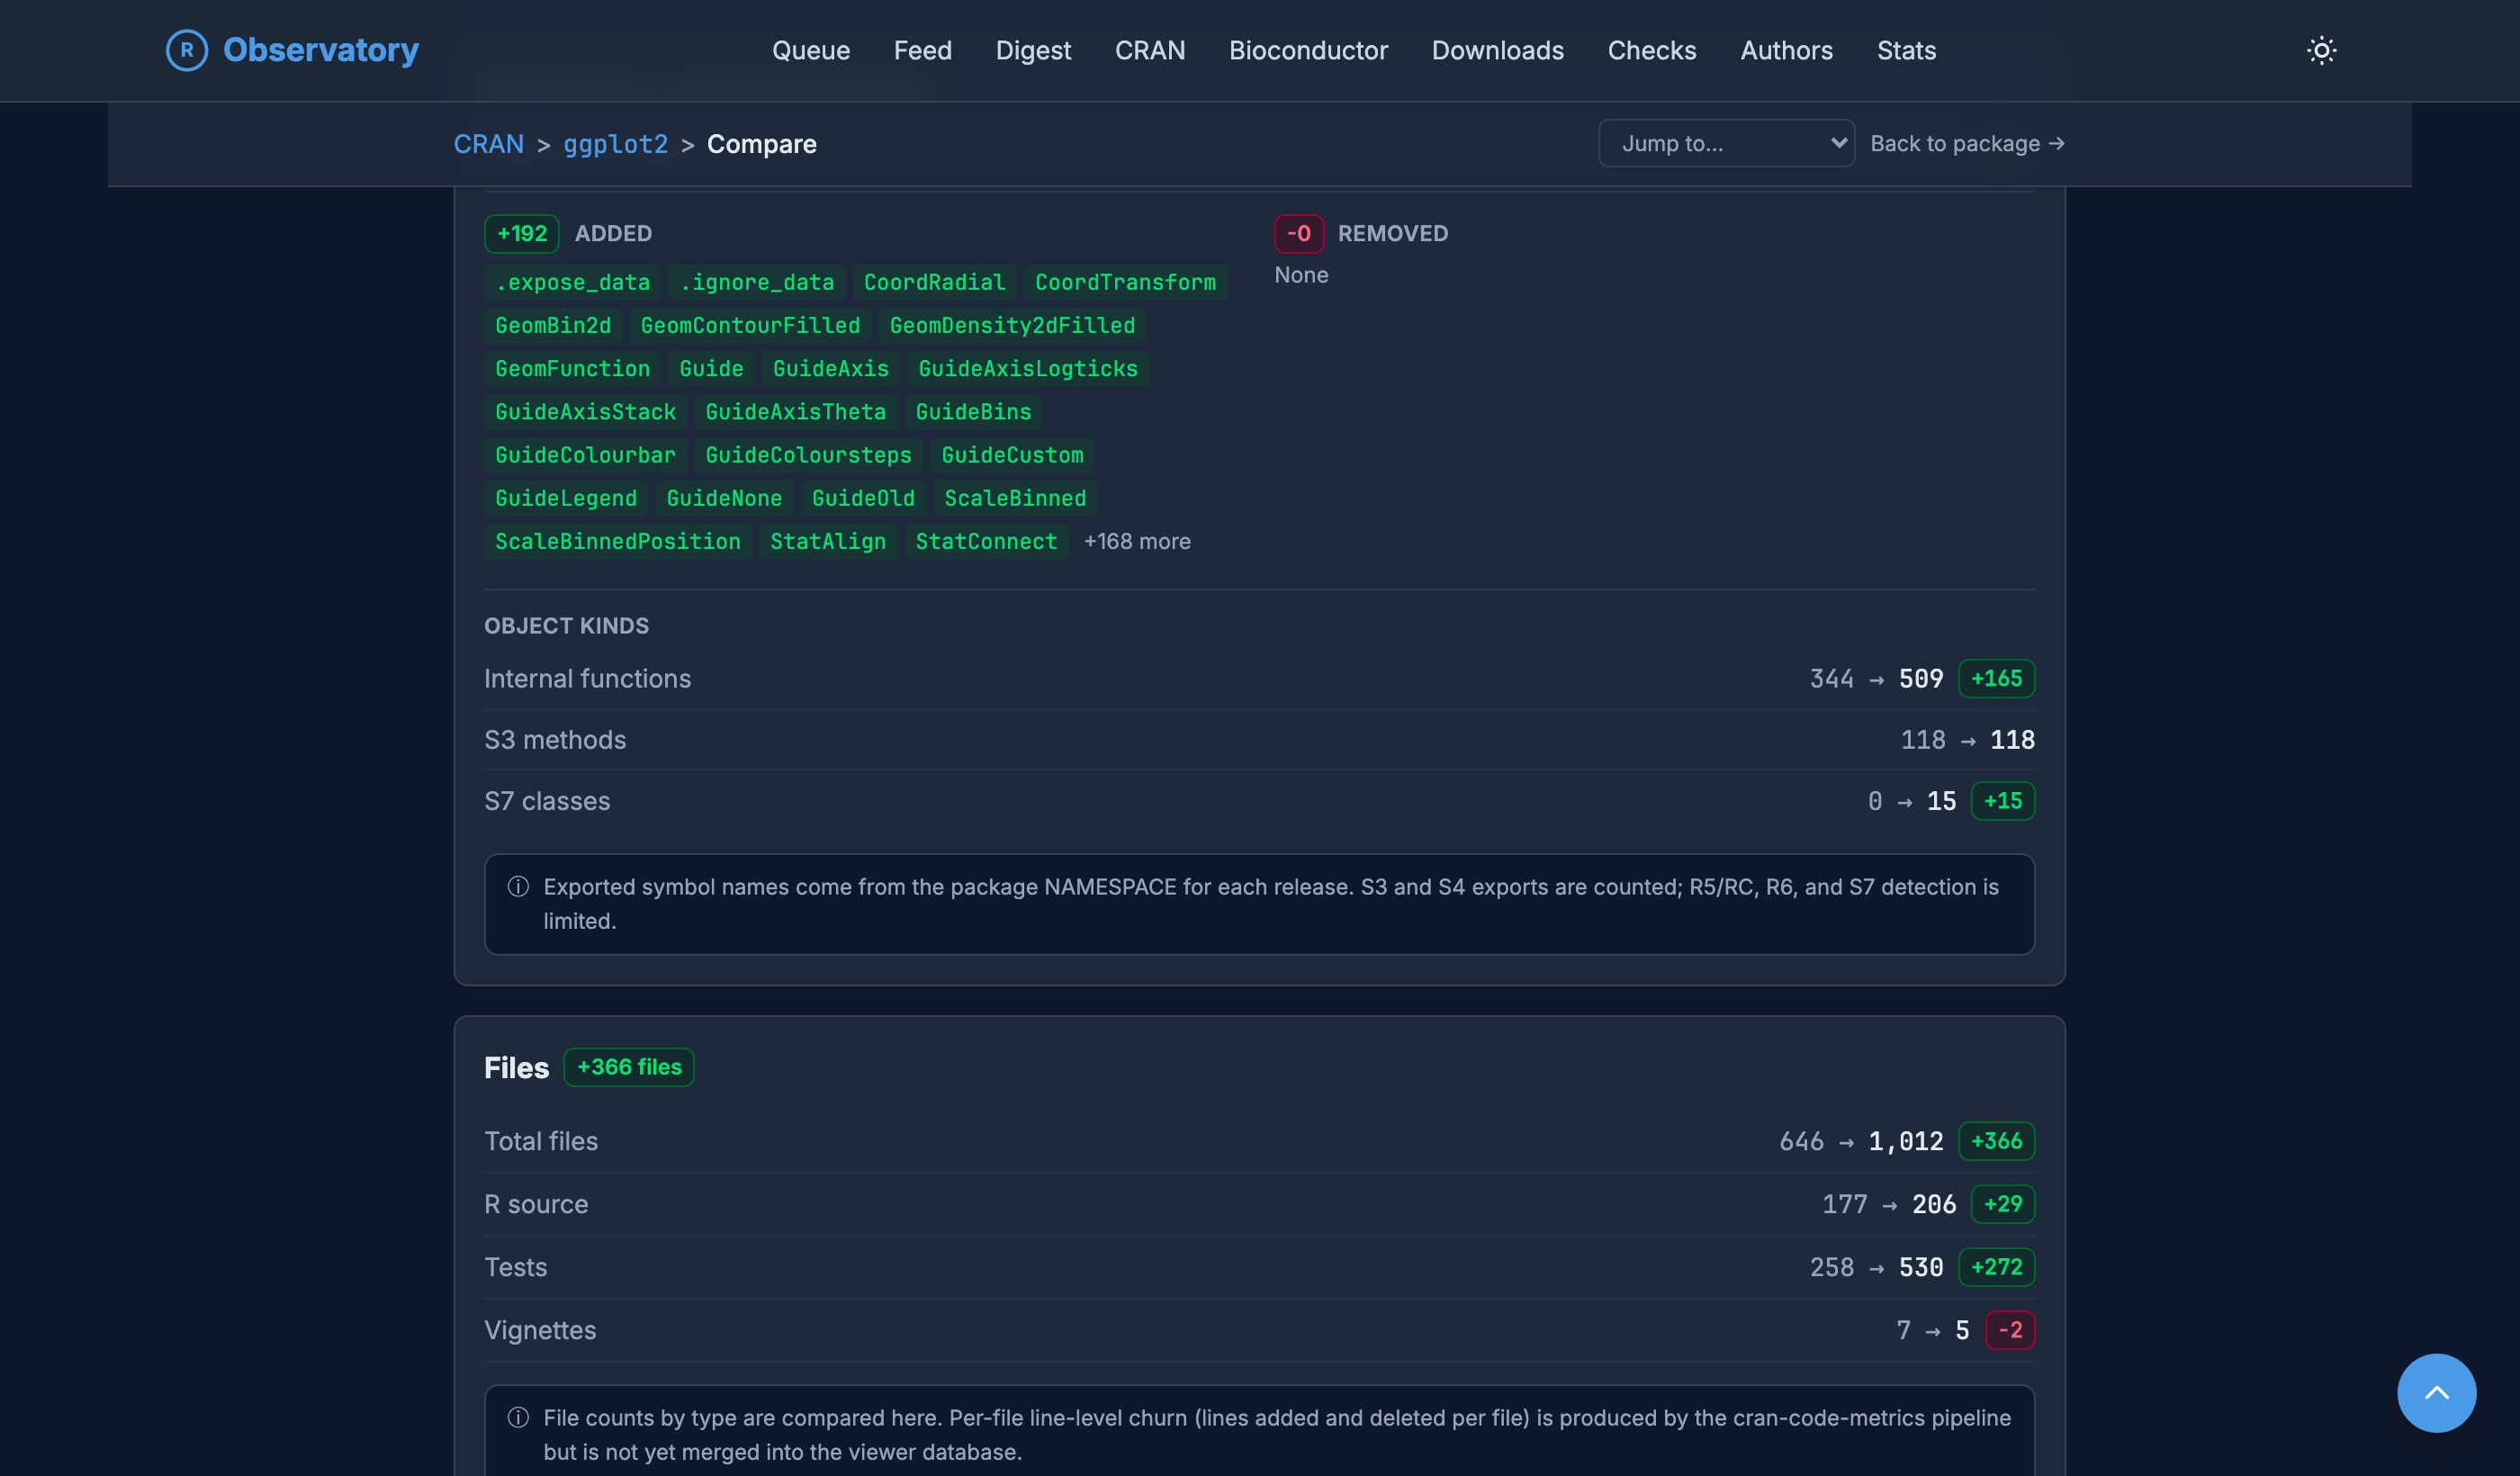Screen dimensions: 2520x1476
Task: Click the Observatory site title
Action: click(321, 50)
